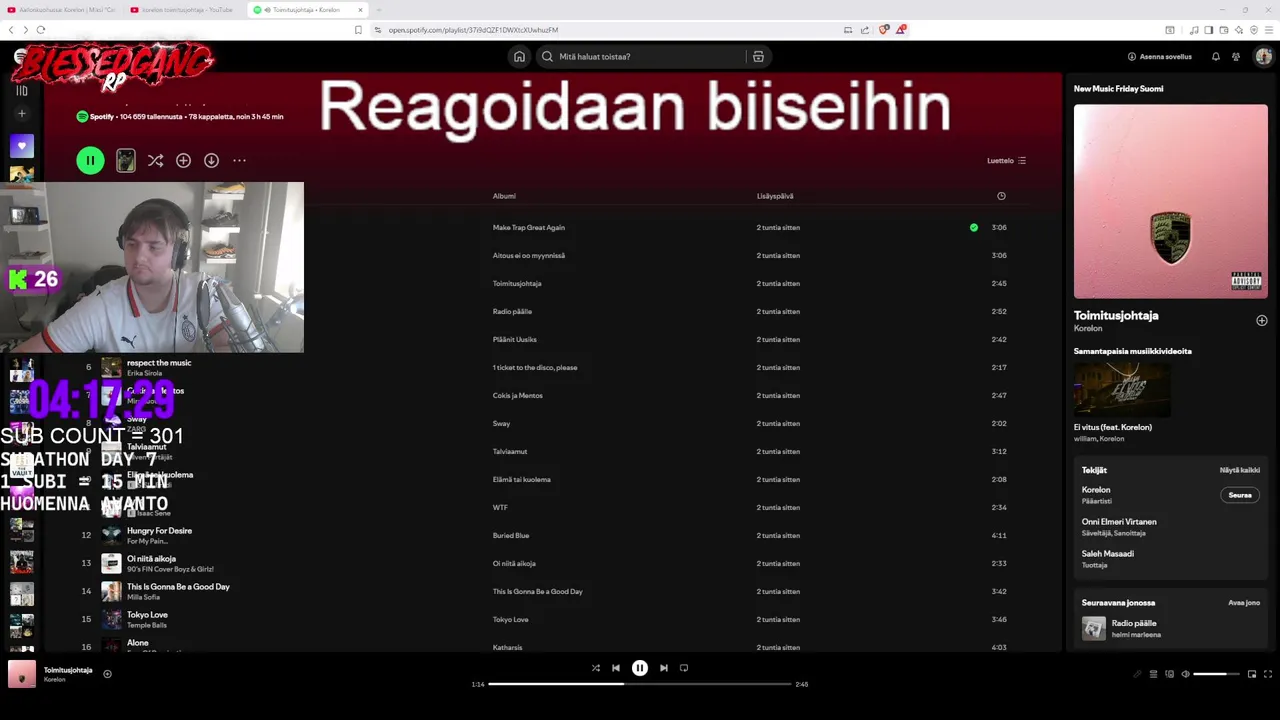Click the browser back arrow
The image size is (1280, 720).
12,30
